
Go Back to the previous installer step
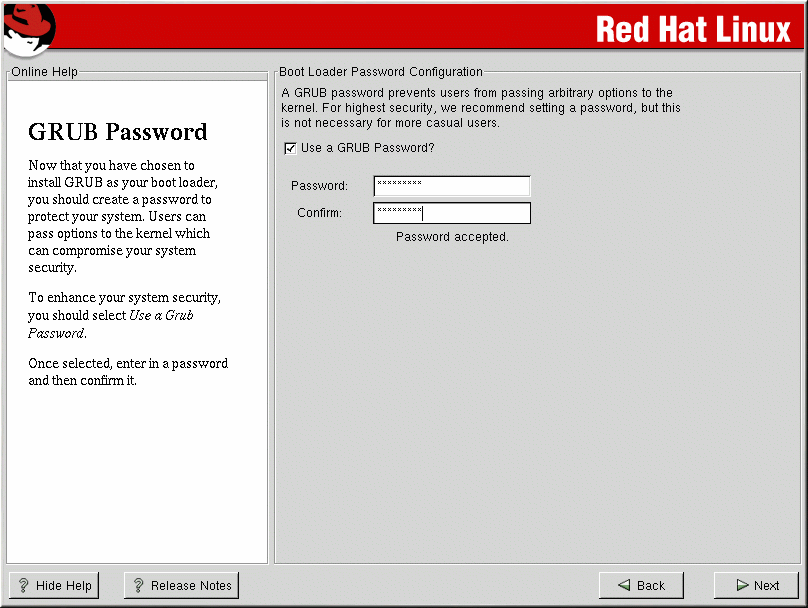pos(640,586)
